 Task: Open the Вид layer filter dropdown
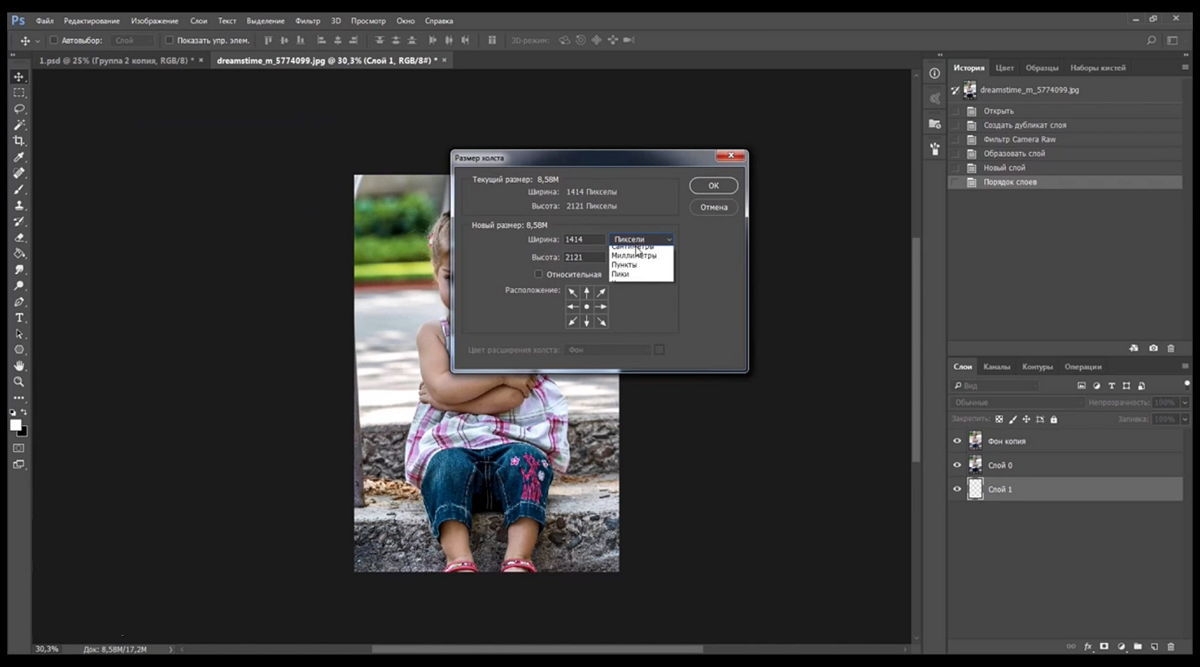point(996,385)
